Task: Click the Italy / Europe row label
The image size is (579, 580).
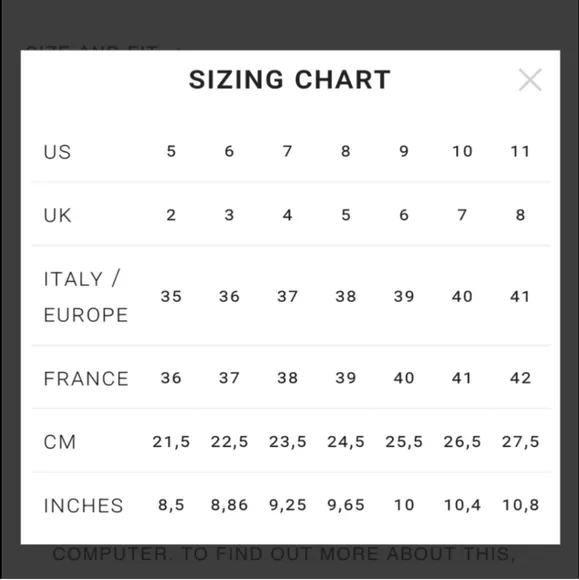Action: click(x=86, y=297)
